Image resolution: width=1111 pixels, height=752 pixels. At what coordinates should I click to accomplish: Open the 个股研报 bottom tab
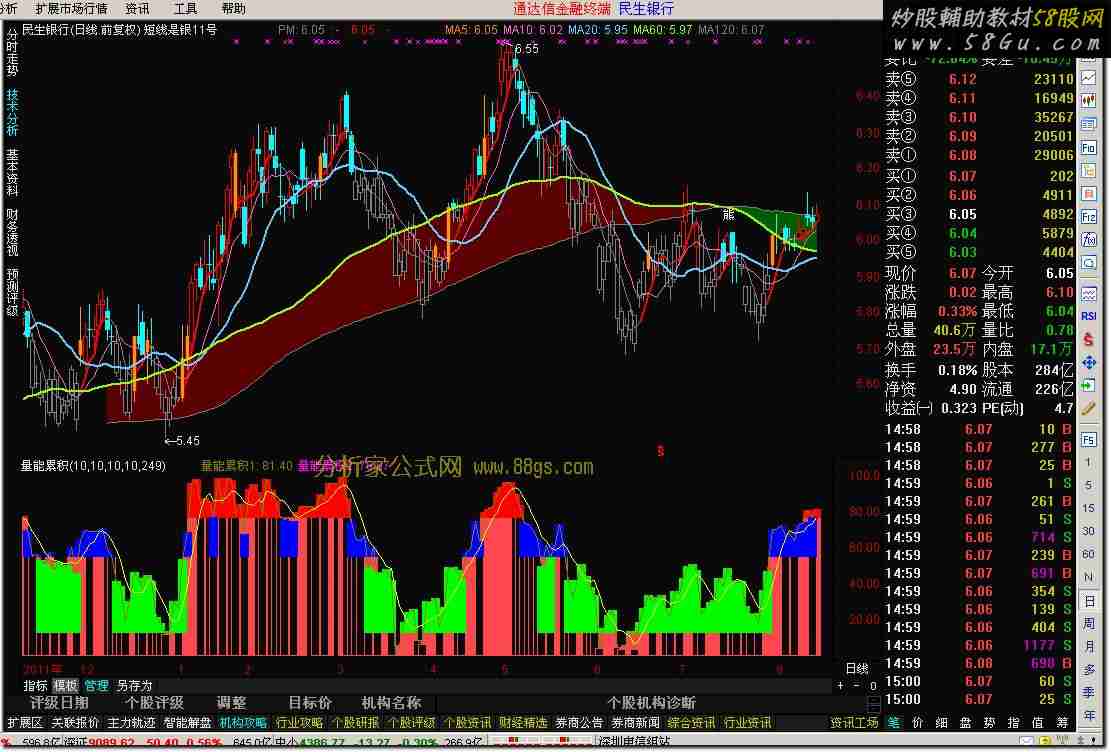coord(355,723)
